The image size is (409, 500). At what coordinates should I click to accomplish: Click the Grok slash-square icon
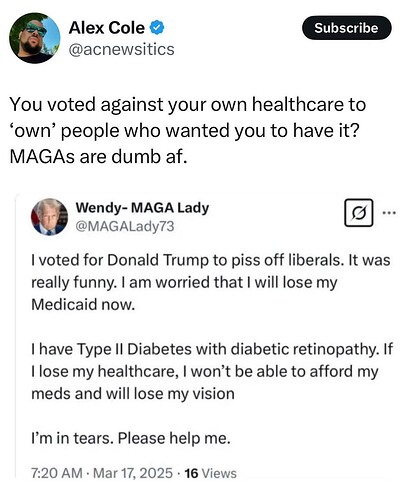(x=359, y=213)
